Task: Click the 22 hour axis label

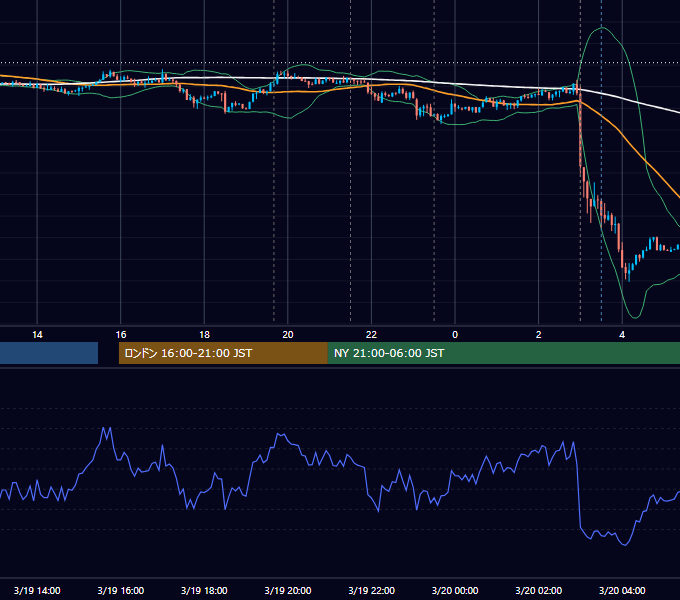Action: pyautogui.click(x=371, y=335)
